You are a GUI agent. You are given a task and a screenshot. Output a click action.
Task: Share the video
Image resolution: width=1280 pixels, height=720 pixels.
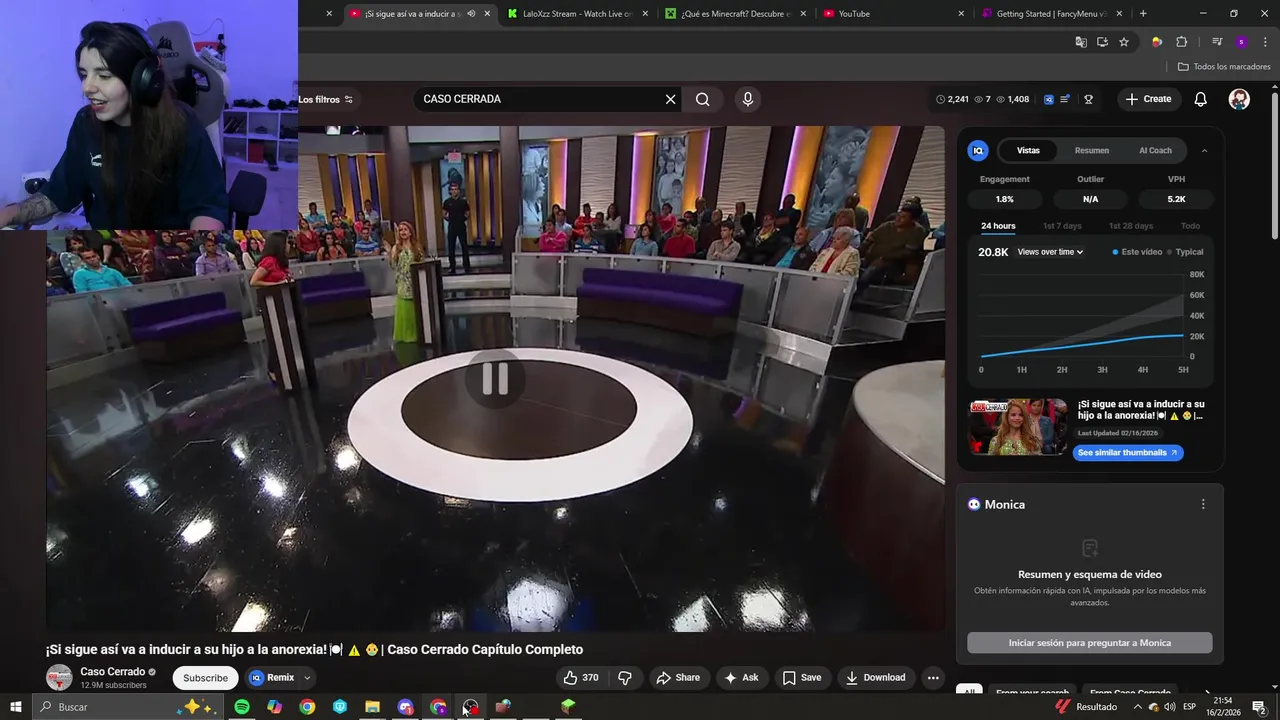[x=678, y=677]
